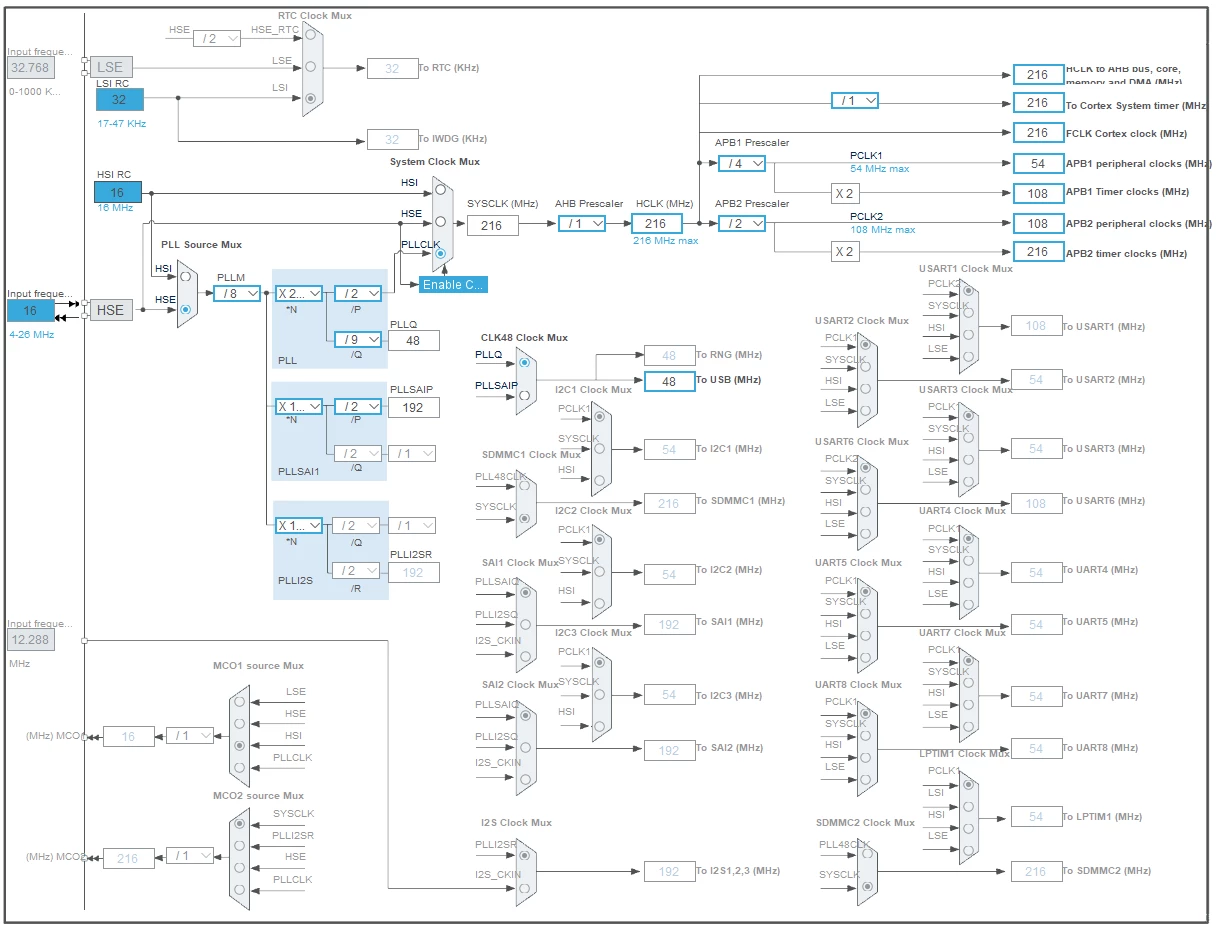Open PLLI2S /R divider dropdown
This screenshot has width=1226, height=933.
point(357,571)
